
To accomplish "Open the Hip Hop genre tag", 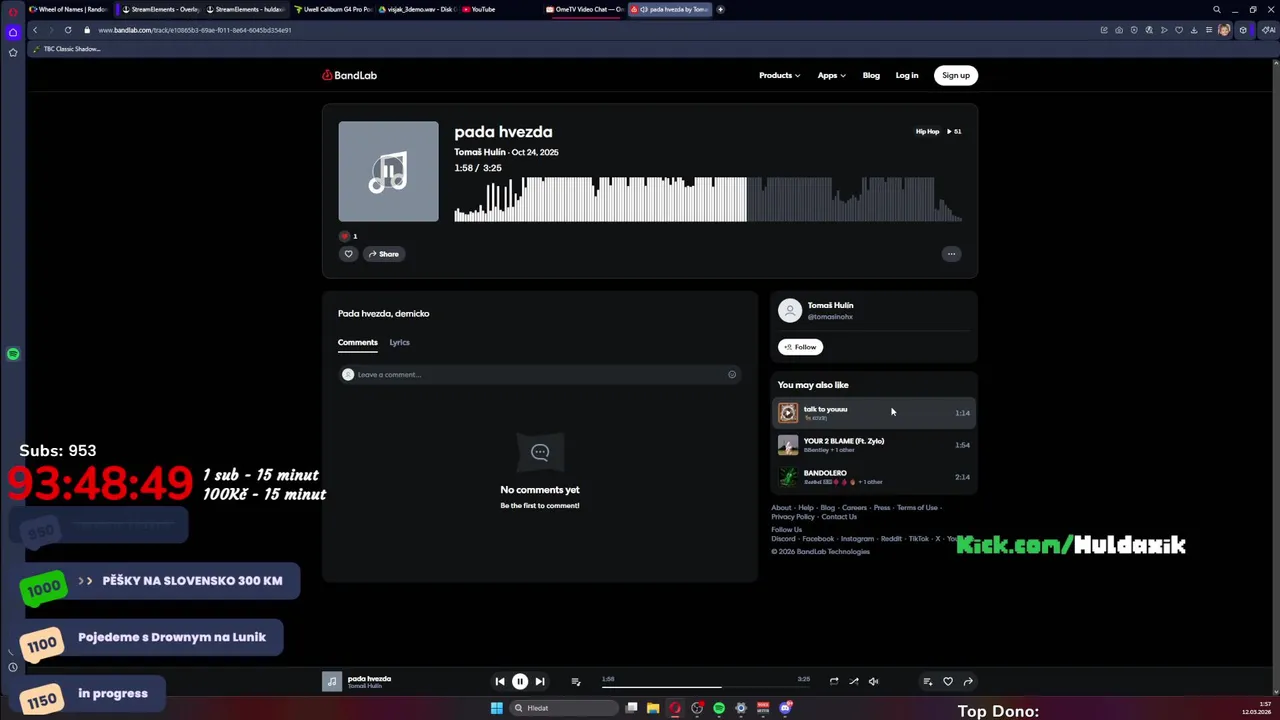I will 927,131.
